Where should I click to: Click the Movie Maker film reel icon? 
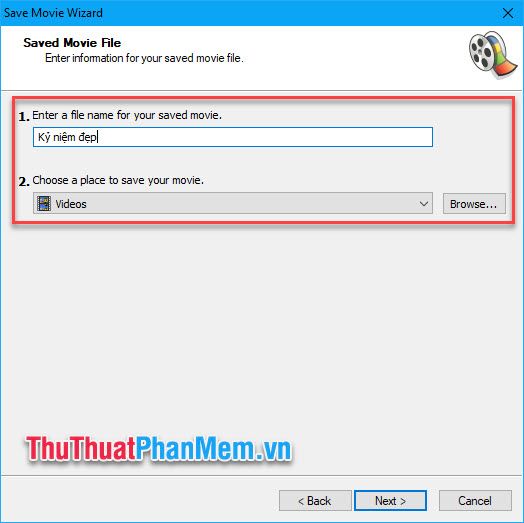pos(493,54)
